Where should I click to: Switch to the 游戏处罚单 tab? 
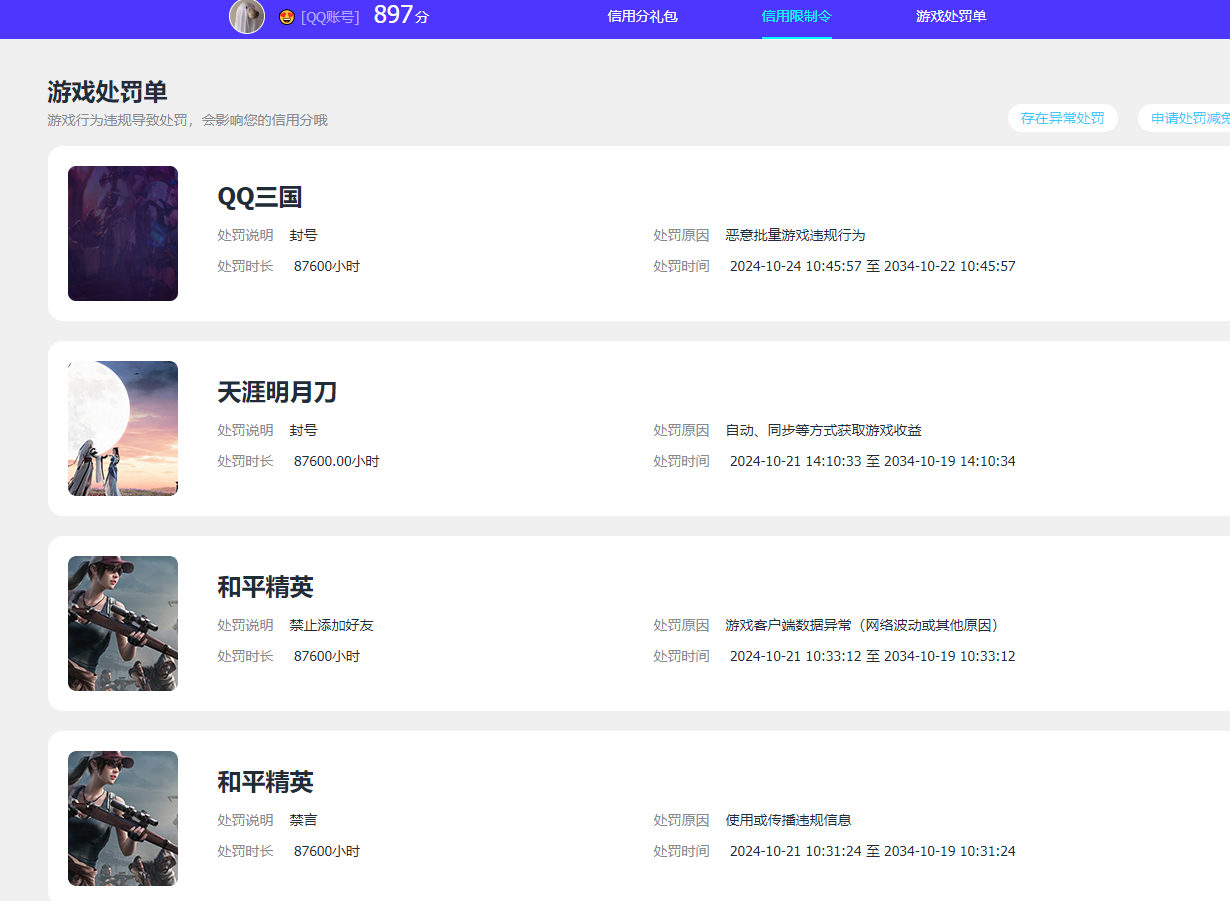pyautogui.click(x=950, y=17)
